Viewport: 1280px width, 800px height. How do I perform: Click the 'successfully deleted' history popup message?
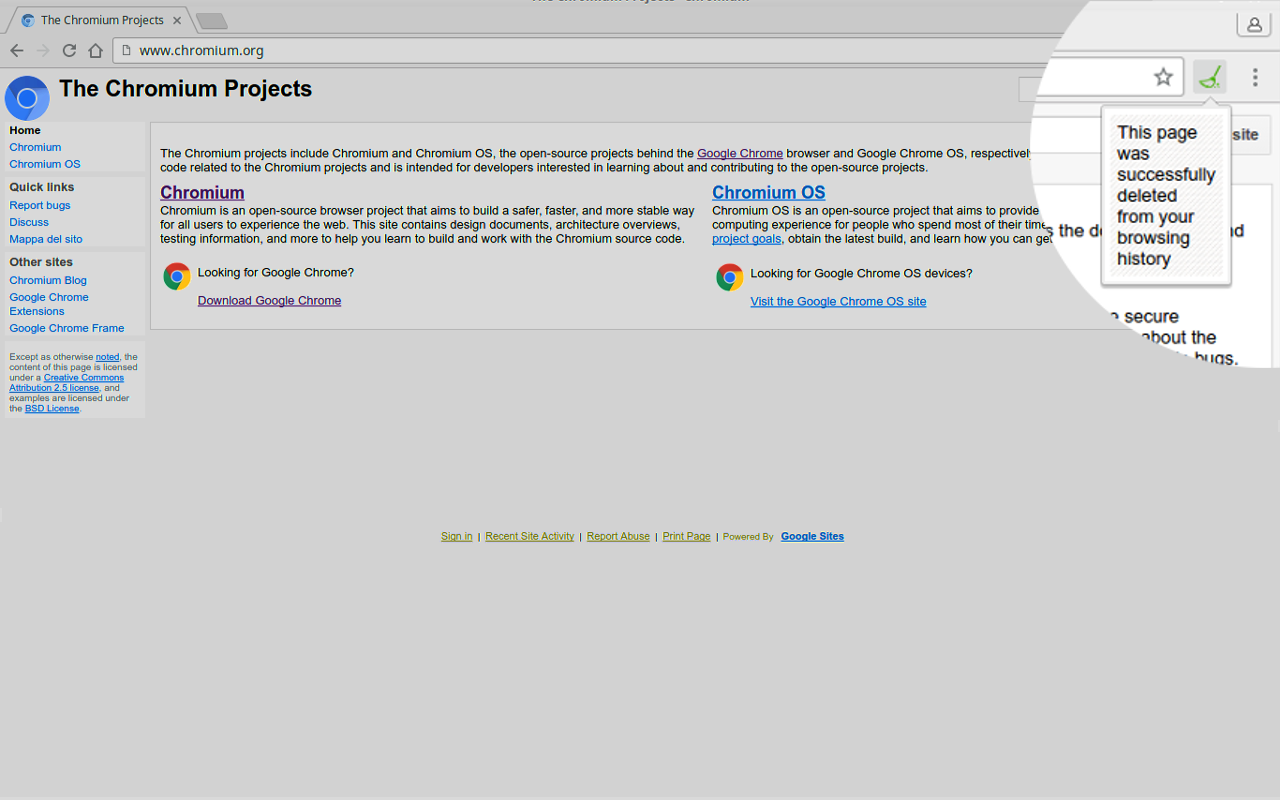pos(1166,195)
